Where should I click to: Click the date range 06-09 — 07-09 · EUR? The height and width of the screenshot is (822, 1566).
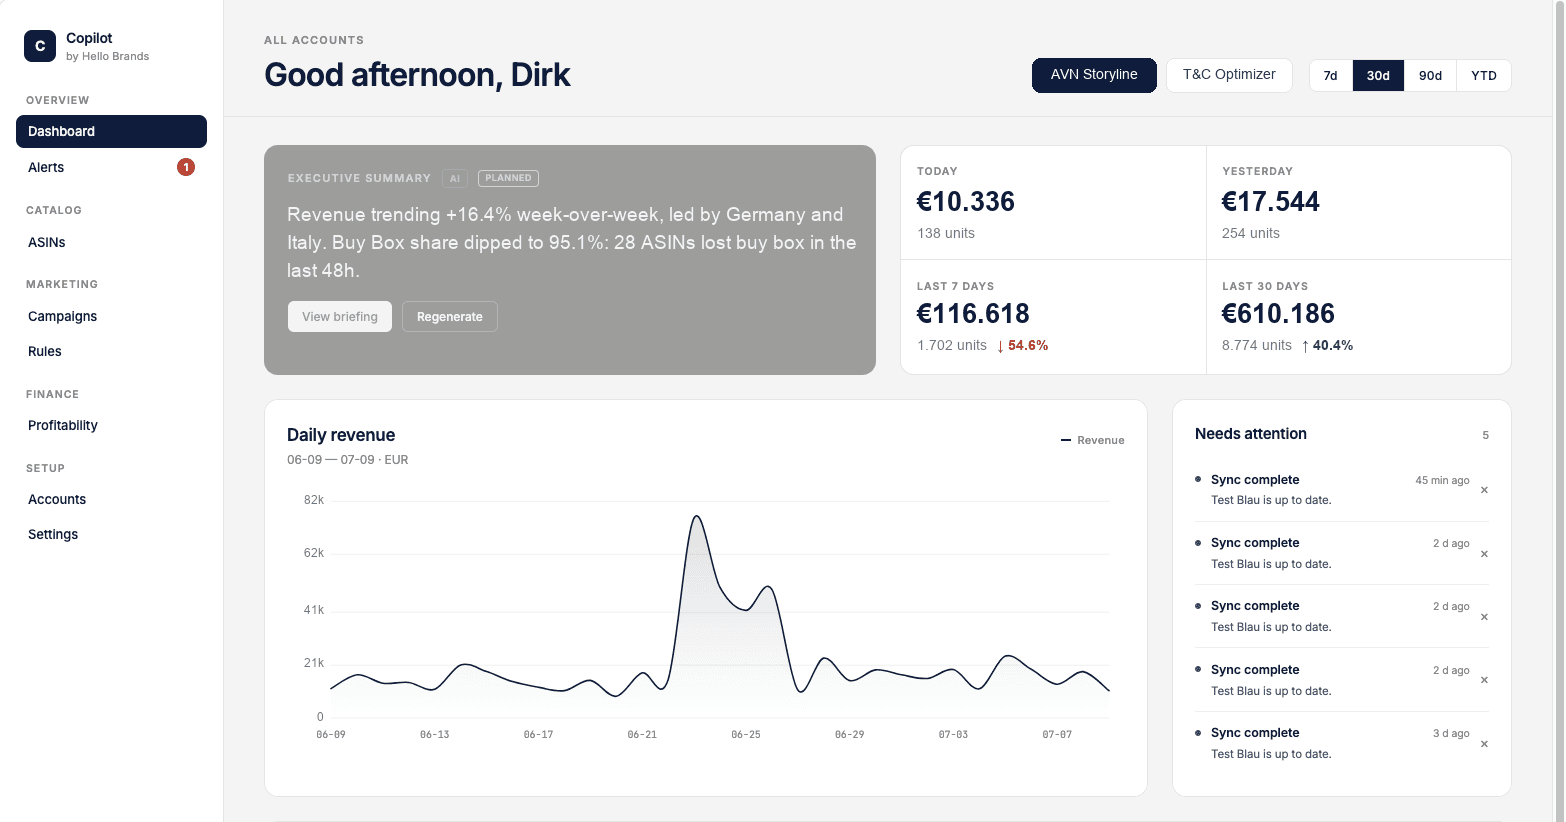click(348, 460)
